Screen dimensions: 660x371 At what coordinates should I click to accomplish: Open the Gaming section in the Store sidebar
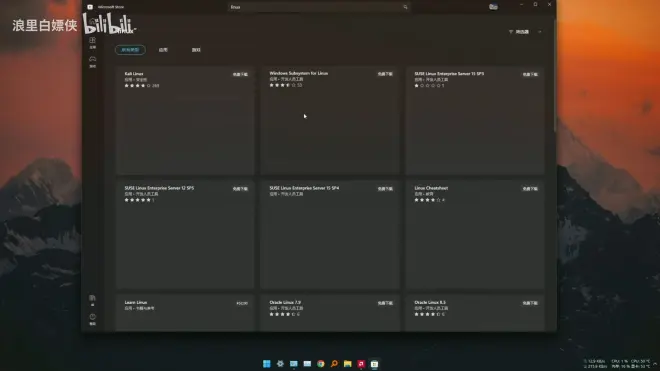click(x=93, y=61)
